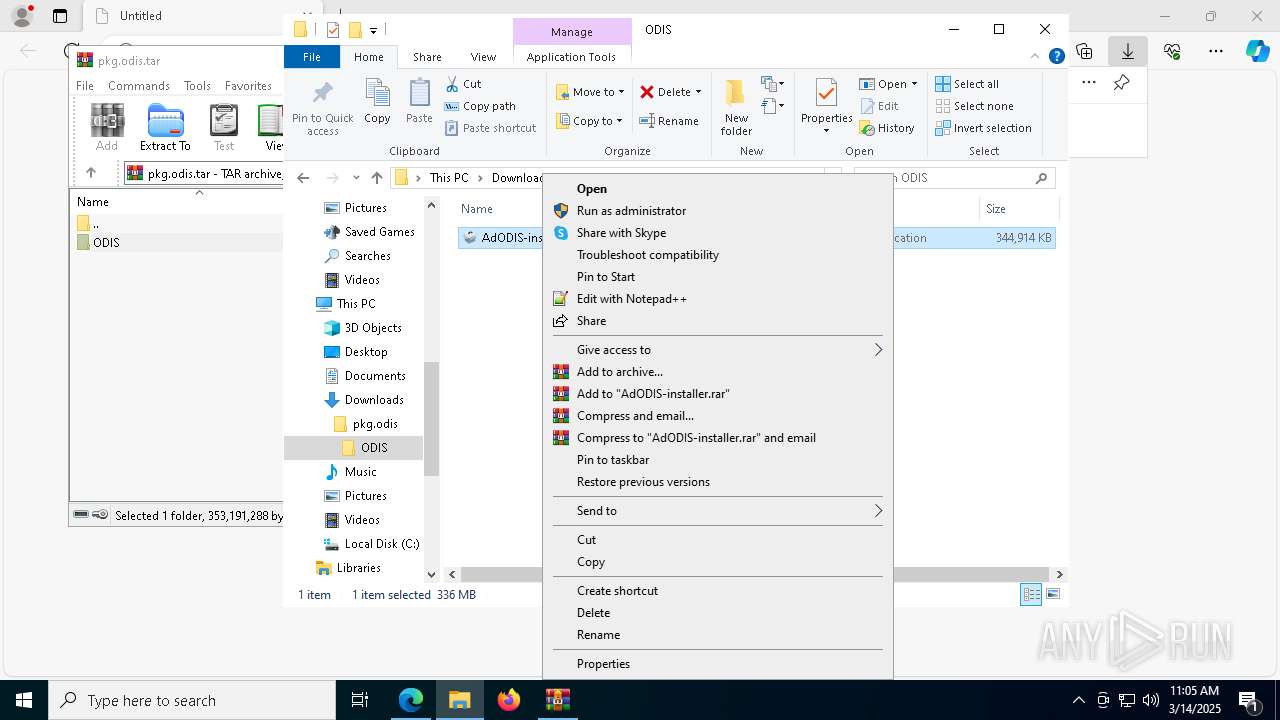Click Select all in ribbon
Screen dimensions: 1280x720
pos(967,84)
